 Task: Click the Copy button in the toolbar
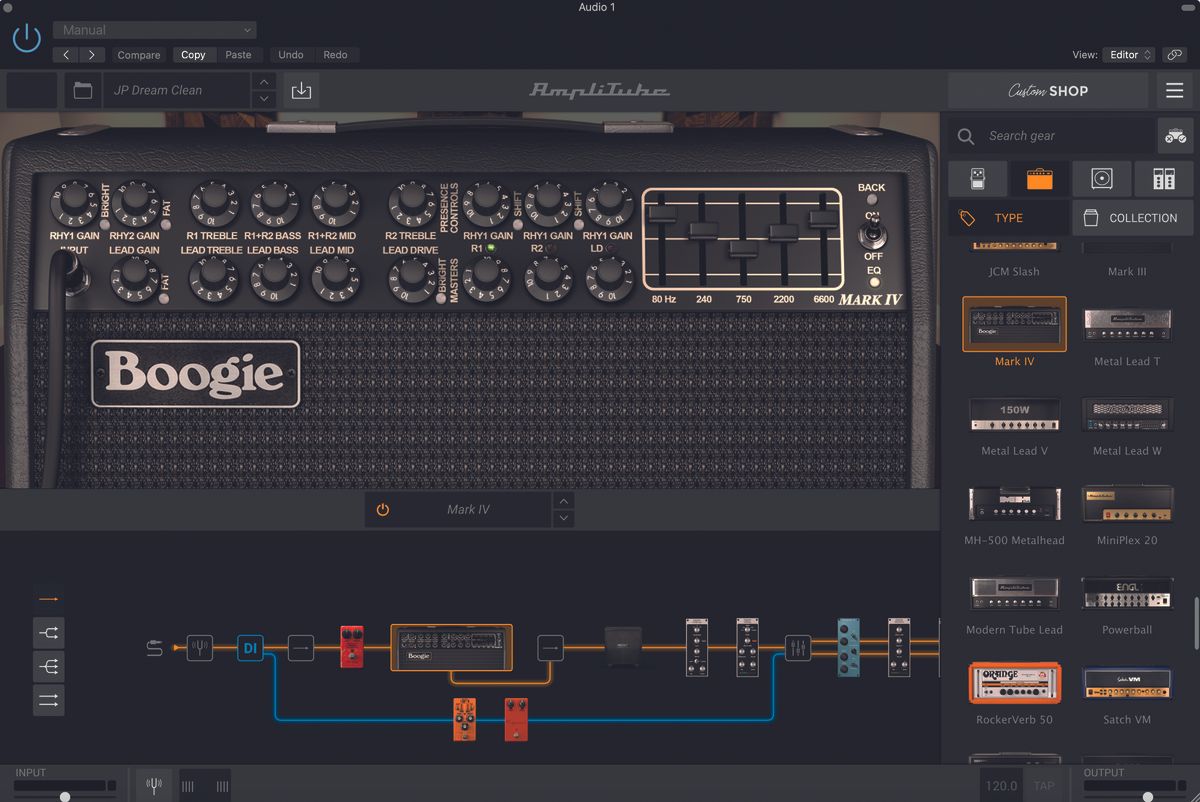point(193,55)
